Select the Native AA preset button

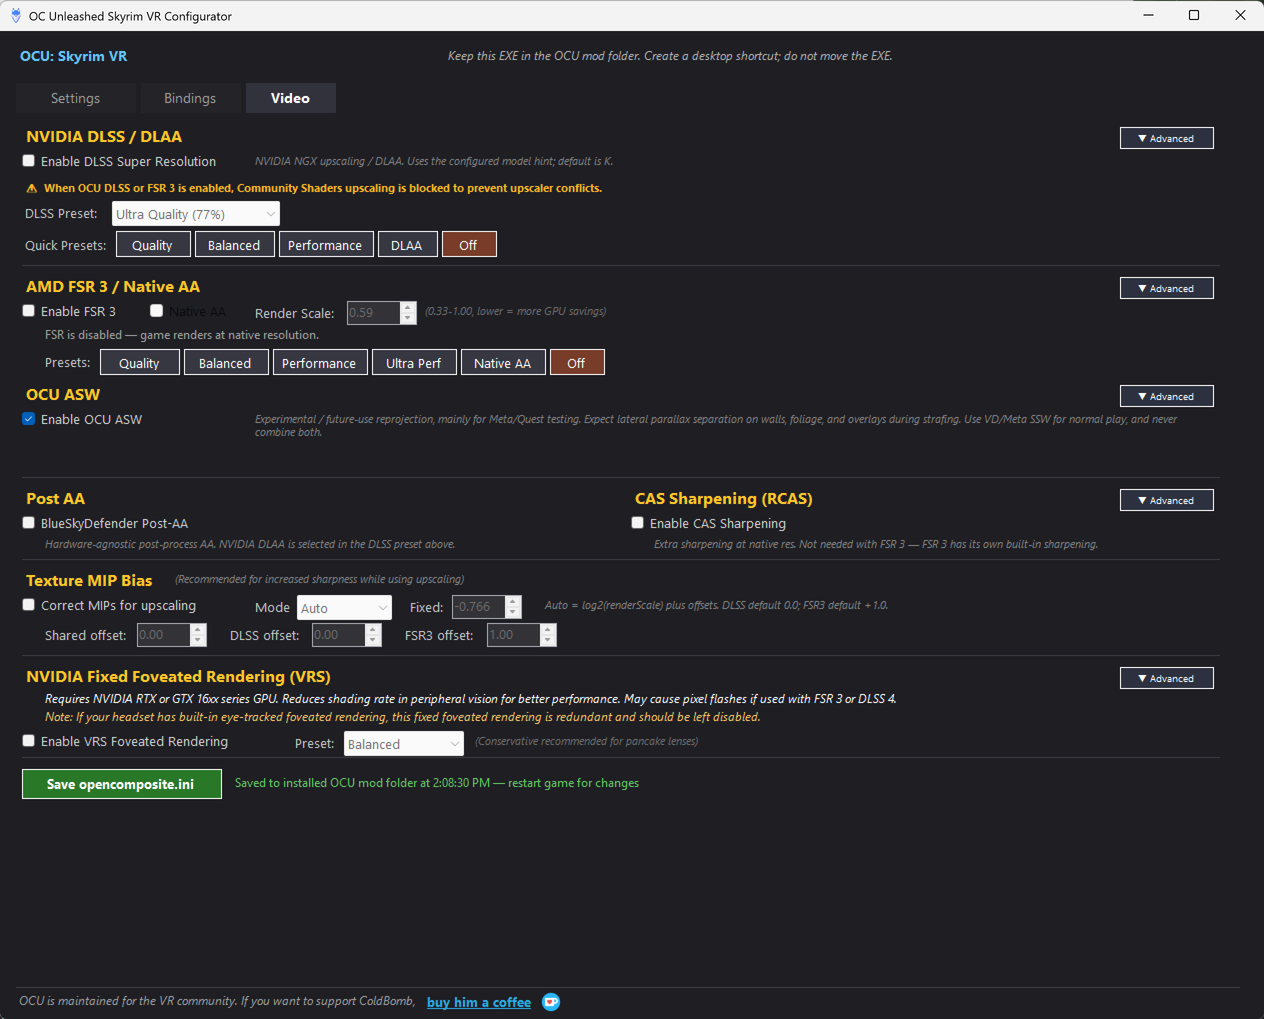(502, 363)
